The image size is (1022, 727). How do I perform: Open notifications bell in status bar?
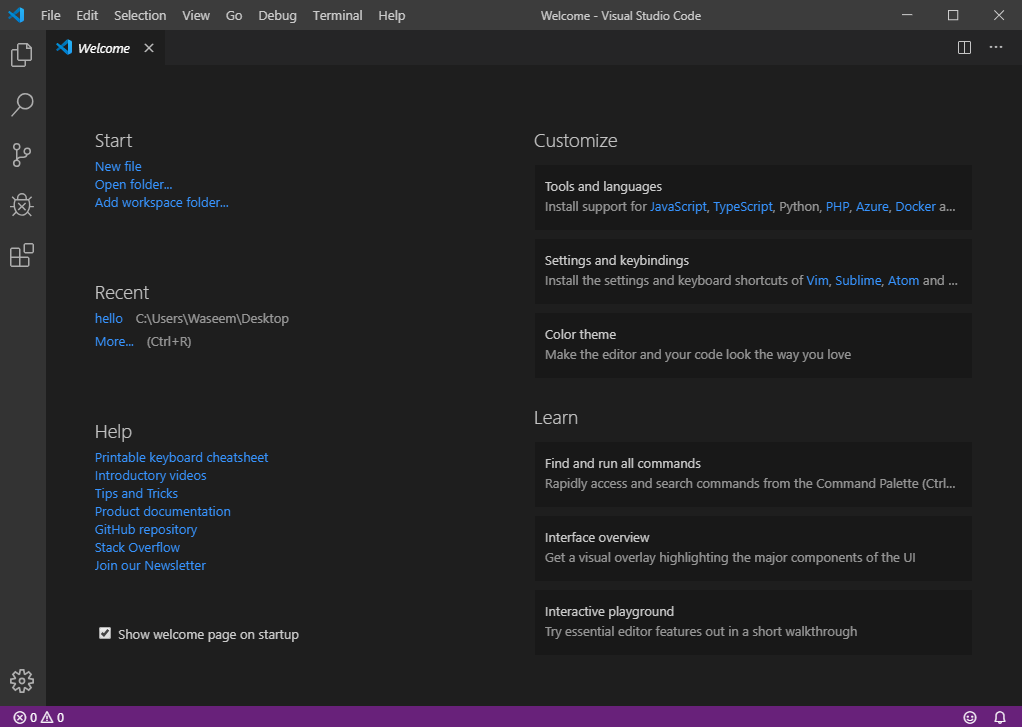click(1000, 717)
